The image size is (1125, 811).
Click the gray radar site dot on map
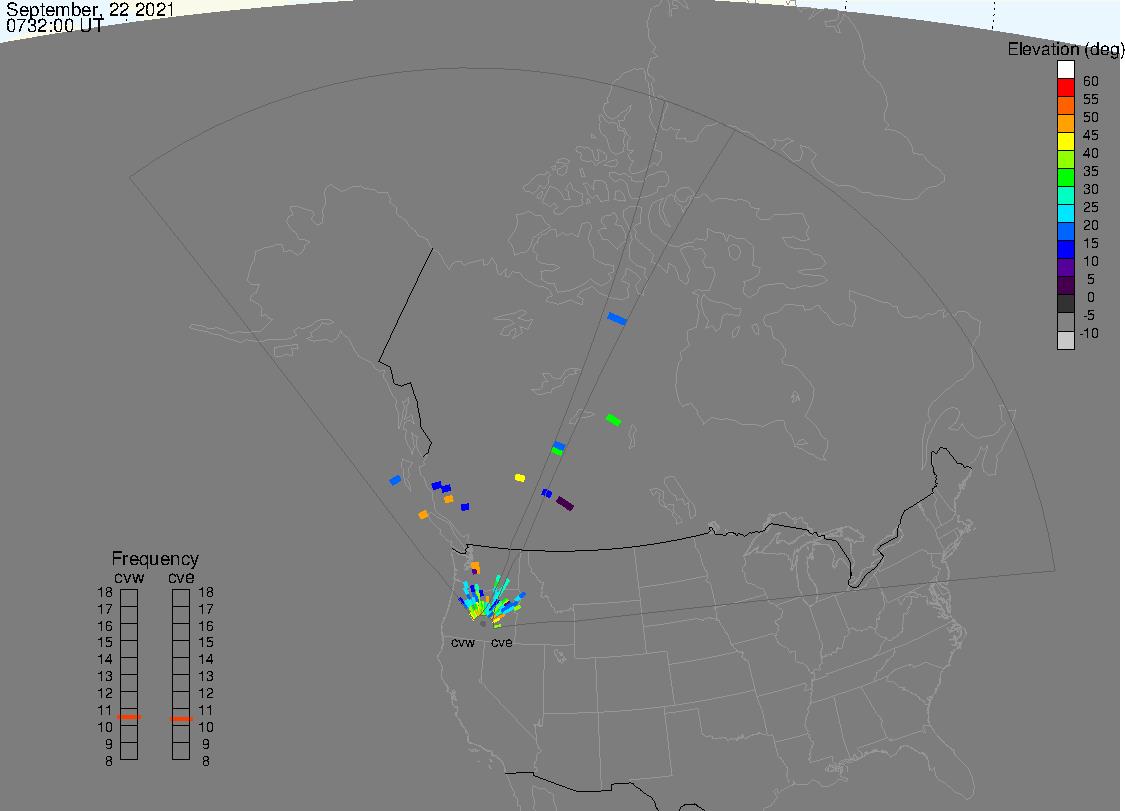[483, 624]
